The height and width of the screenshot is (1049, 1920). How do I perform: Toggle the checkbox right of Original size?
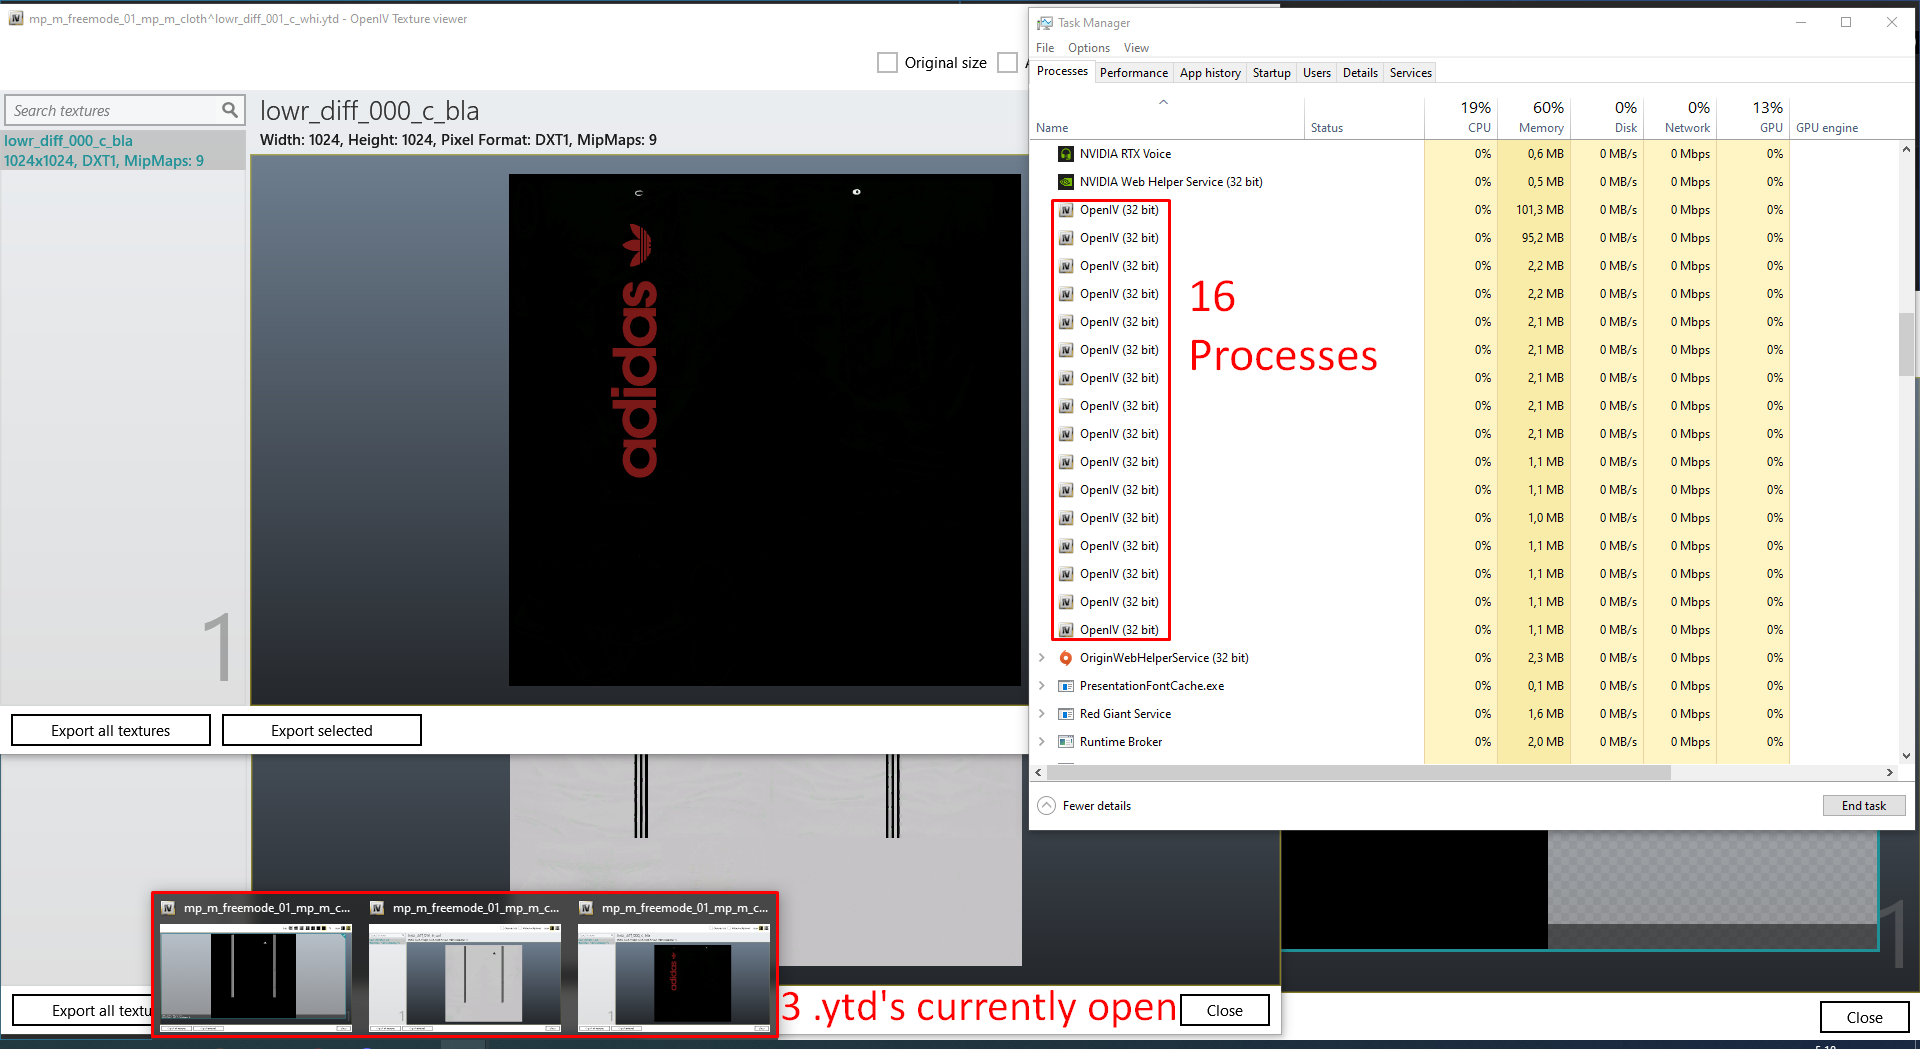1007,63
